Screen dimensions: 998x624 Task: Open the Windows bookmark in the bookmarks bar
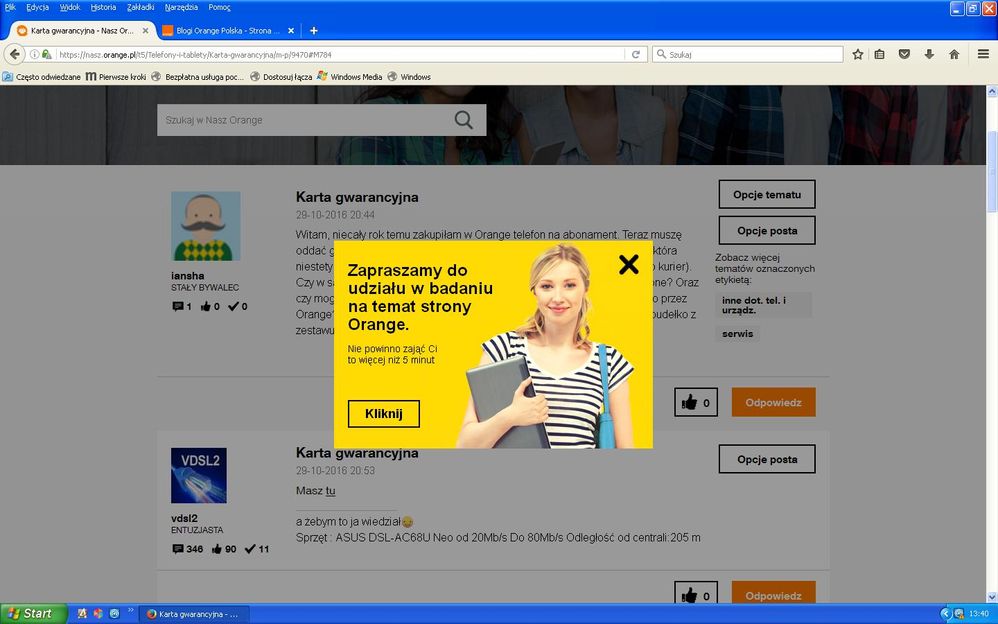(x=409, y=77)
